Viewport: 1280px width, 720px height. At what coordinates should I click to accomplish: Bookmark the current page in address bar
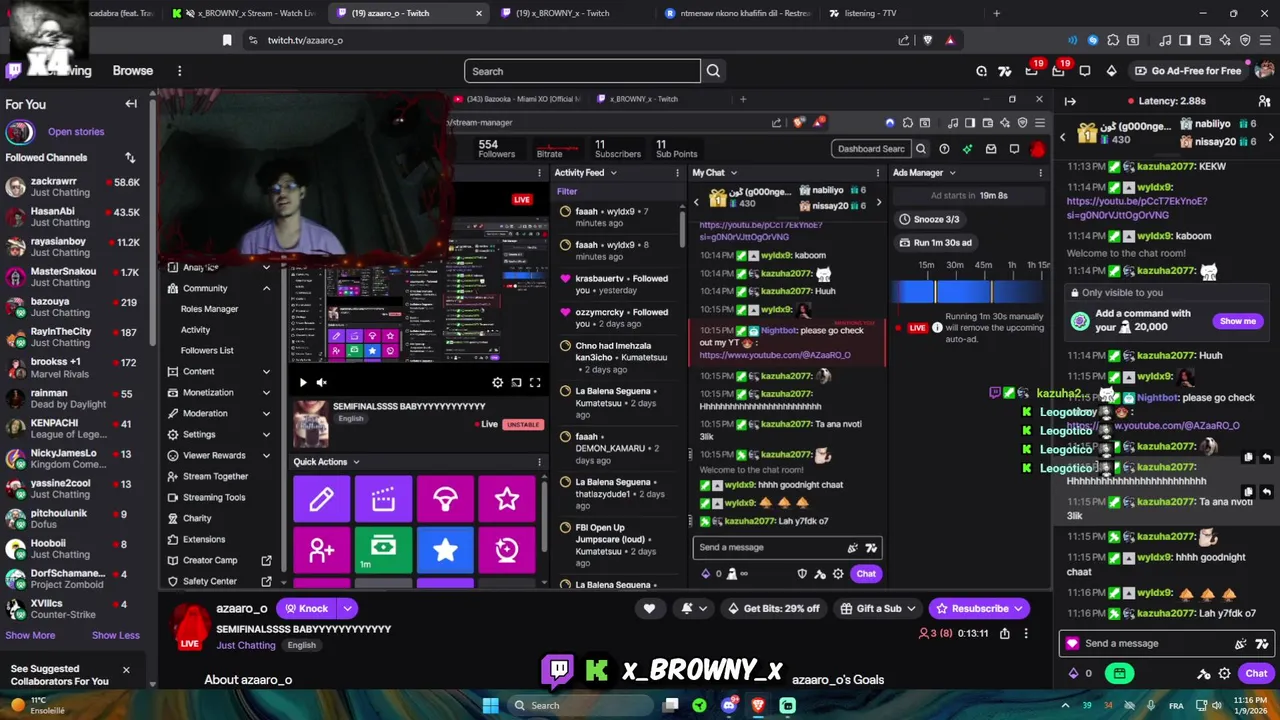point(227,40)
